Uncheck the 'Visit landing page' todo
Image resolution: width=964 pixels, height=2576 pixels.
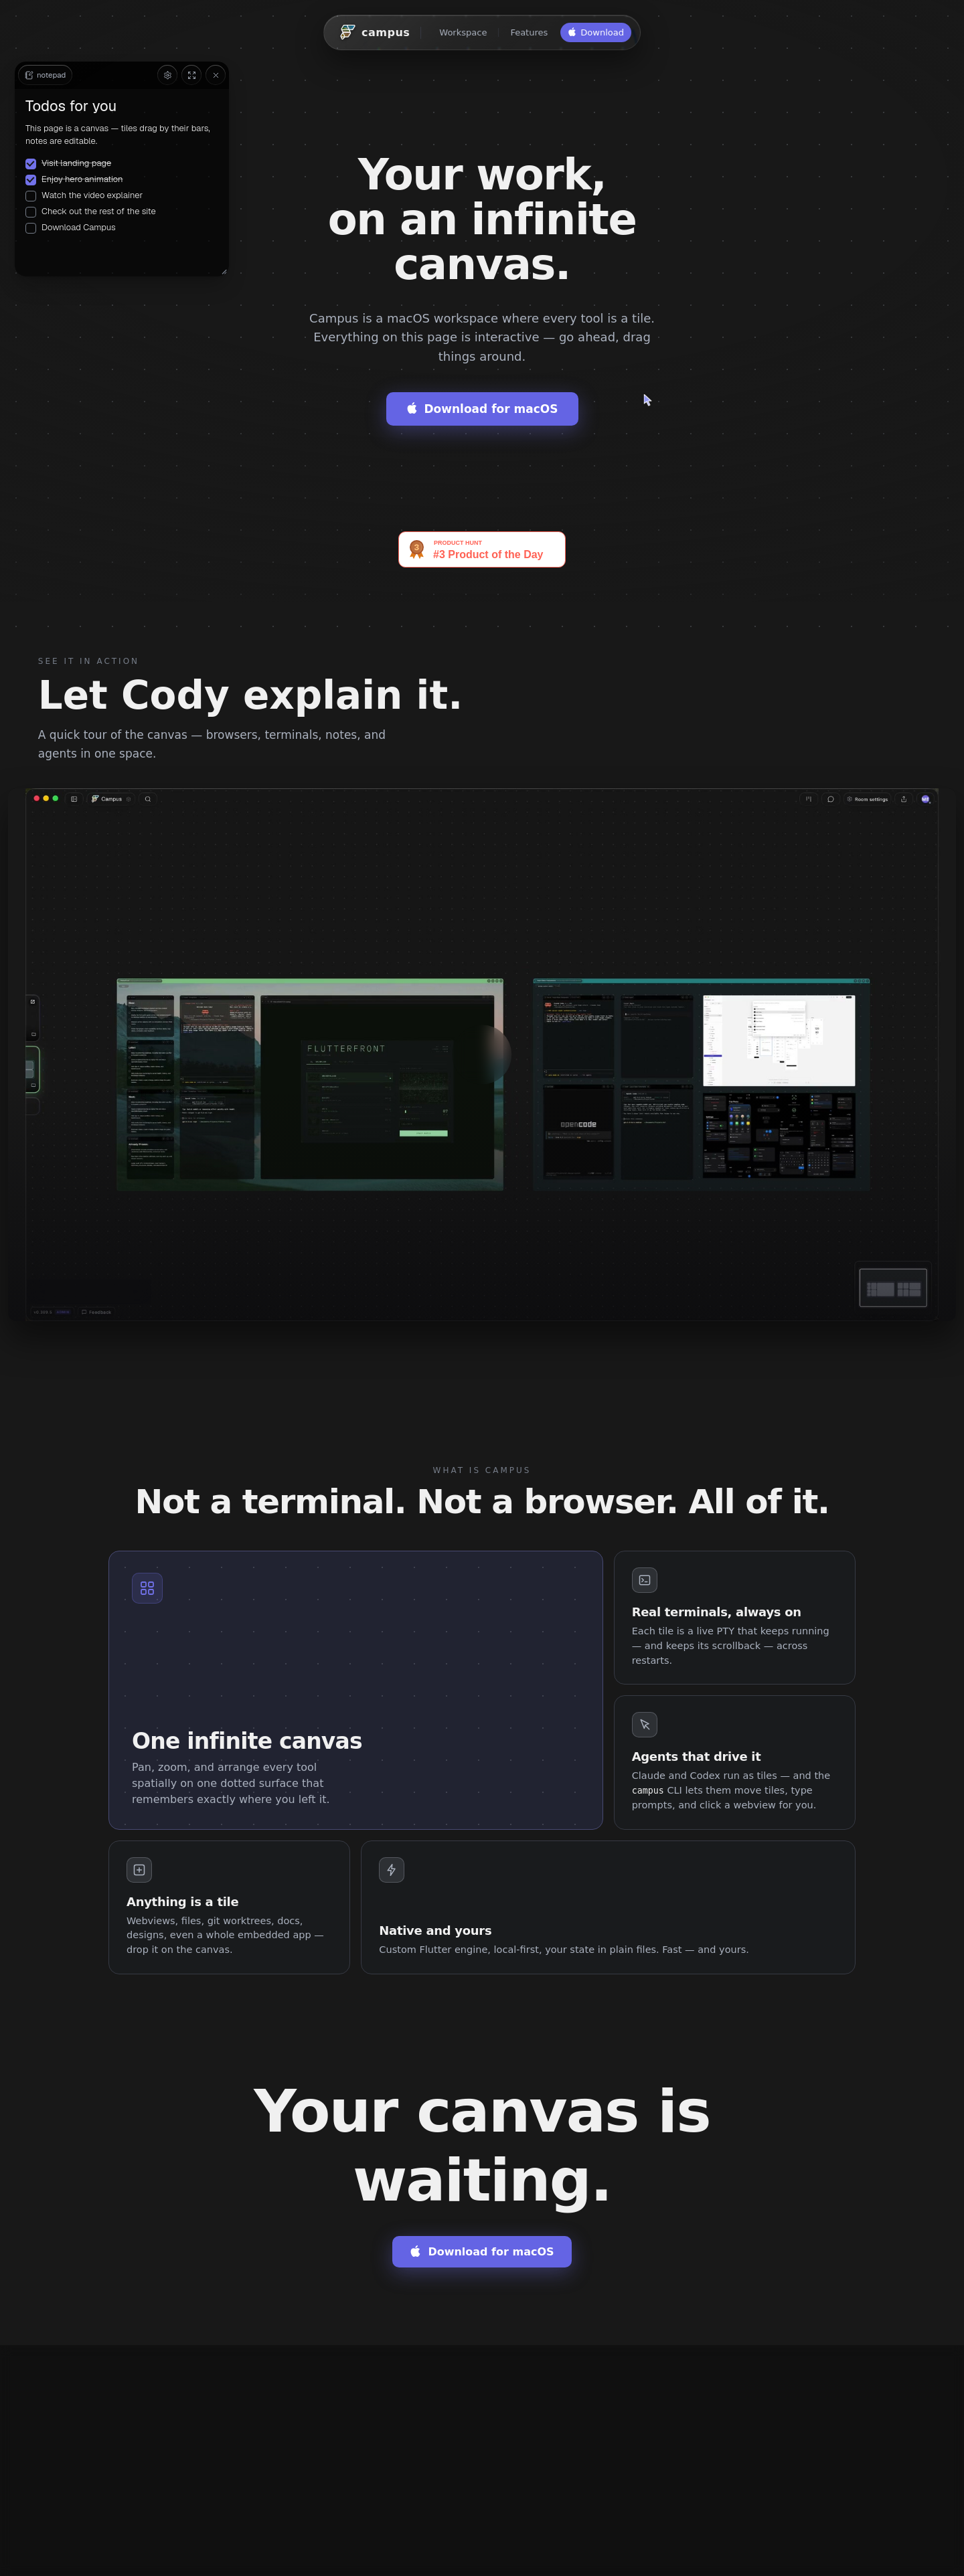pyautogui.click(x=31, y=164)
